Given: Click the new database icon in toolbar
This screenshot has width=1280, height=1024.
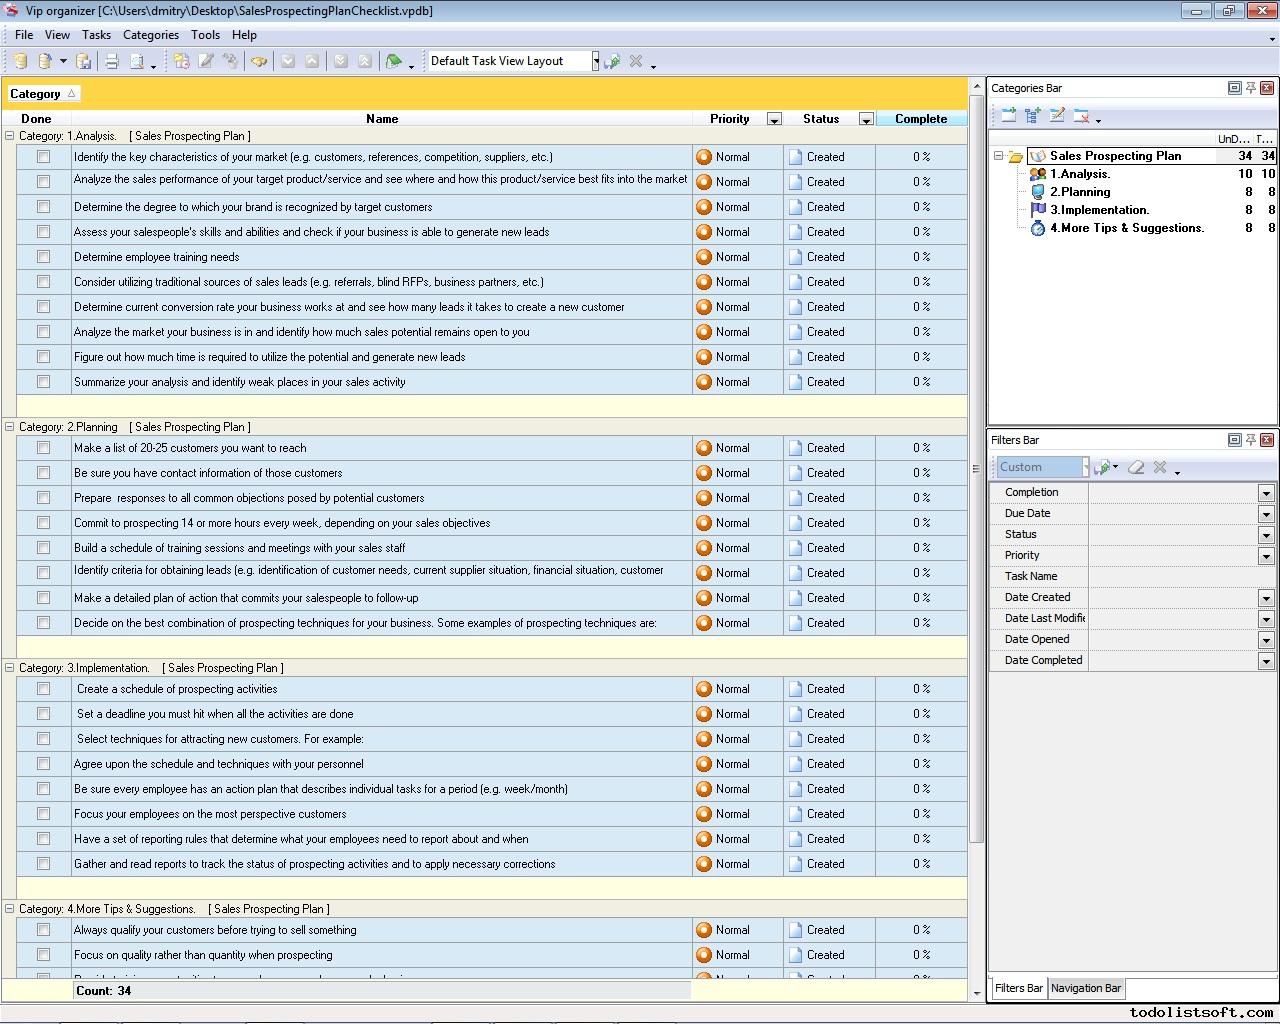Looking at the screenshot, I should 20,62.
